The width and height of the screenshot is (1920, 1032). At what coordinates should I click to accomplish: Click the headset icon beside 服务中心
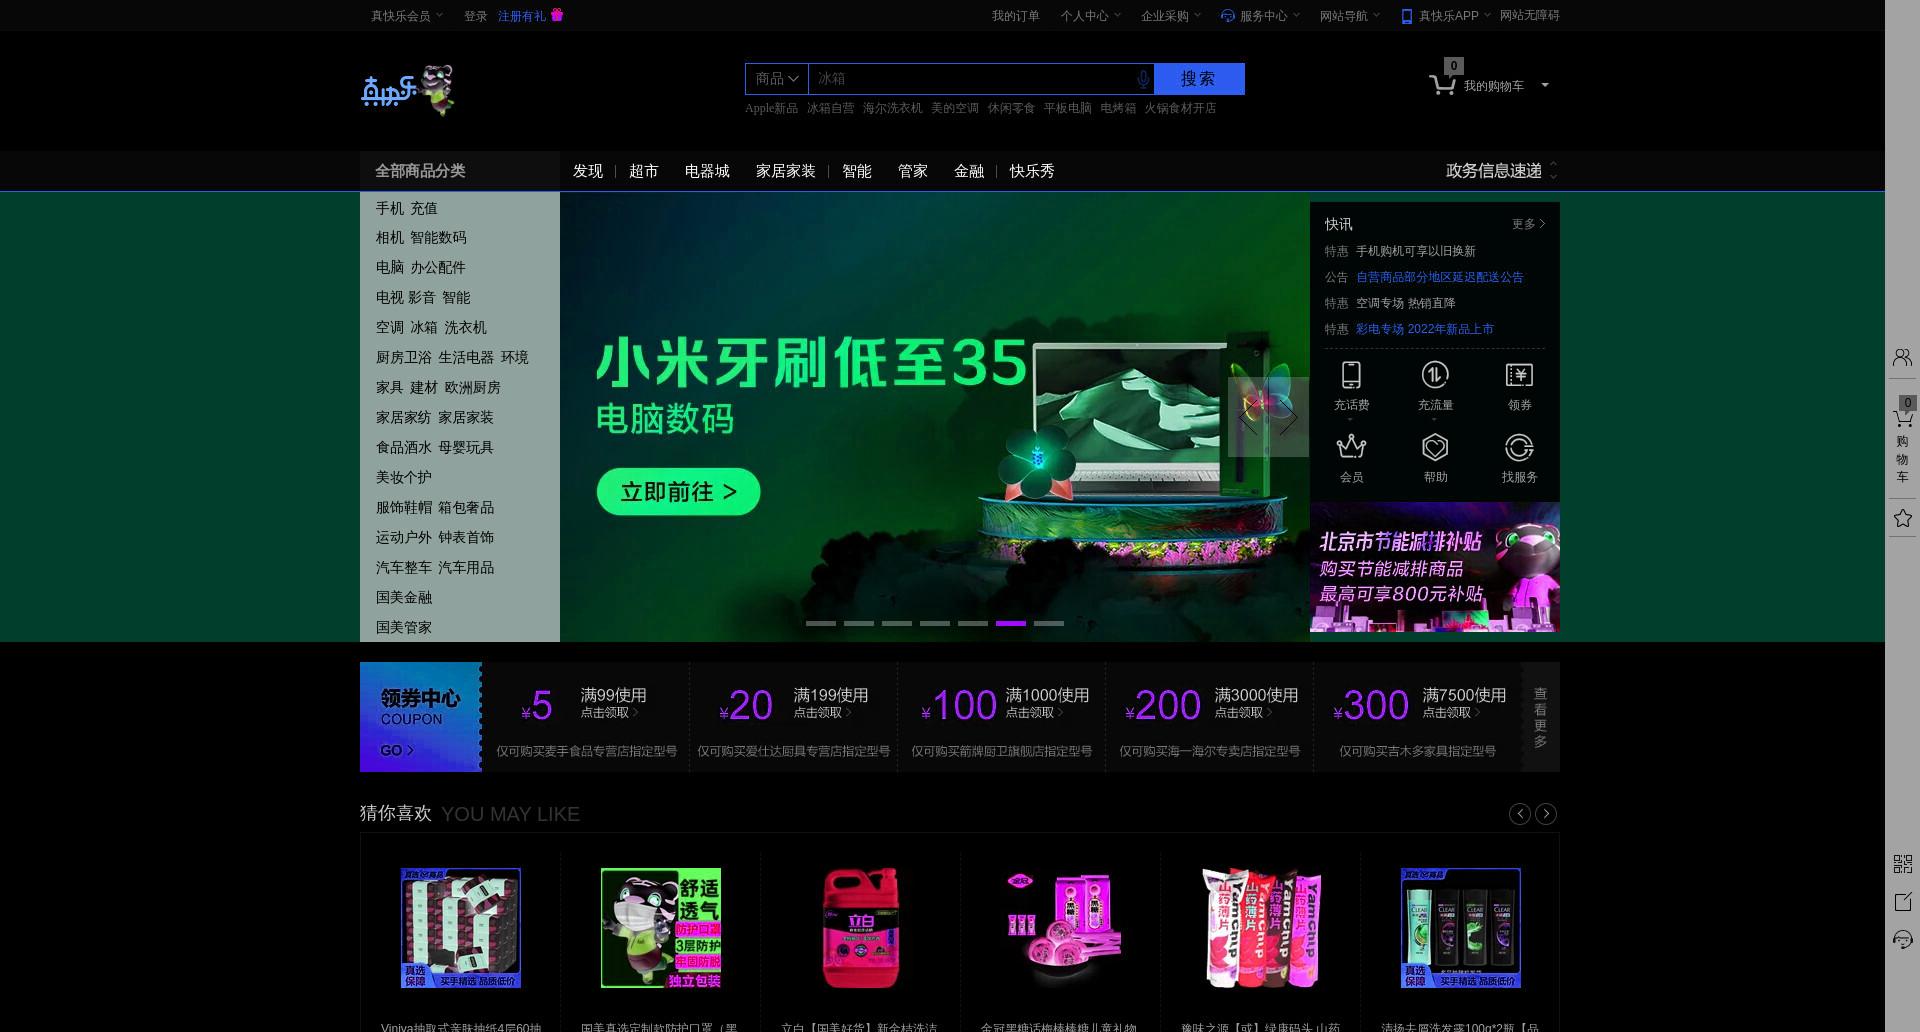[1228, 16]
